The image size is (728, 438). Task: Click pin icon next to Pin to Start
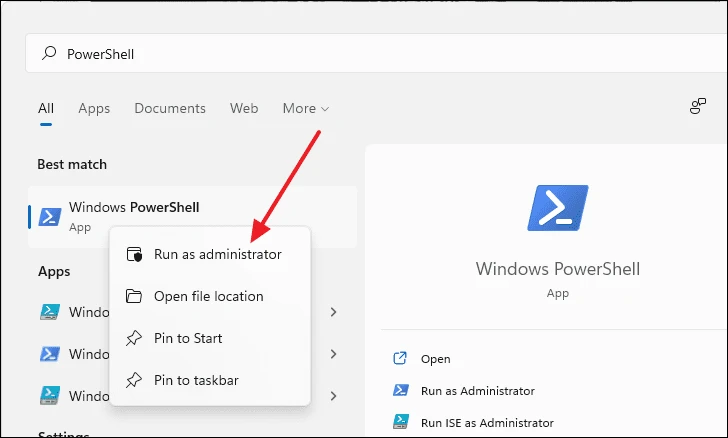pyautogui.click(x=134, y=338)
